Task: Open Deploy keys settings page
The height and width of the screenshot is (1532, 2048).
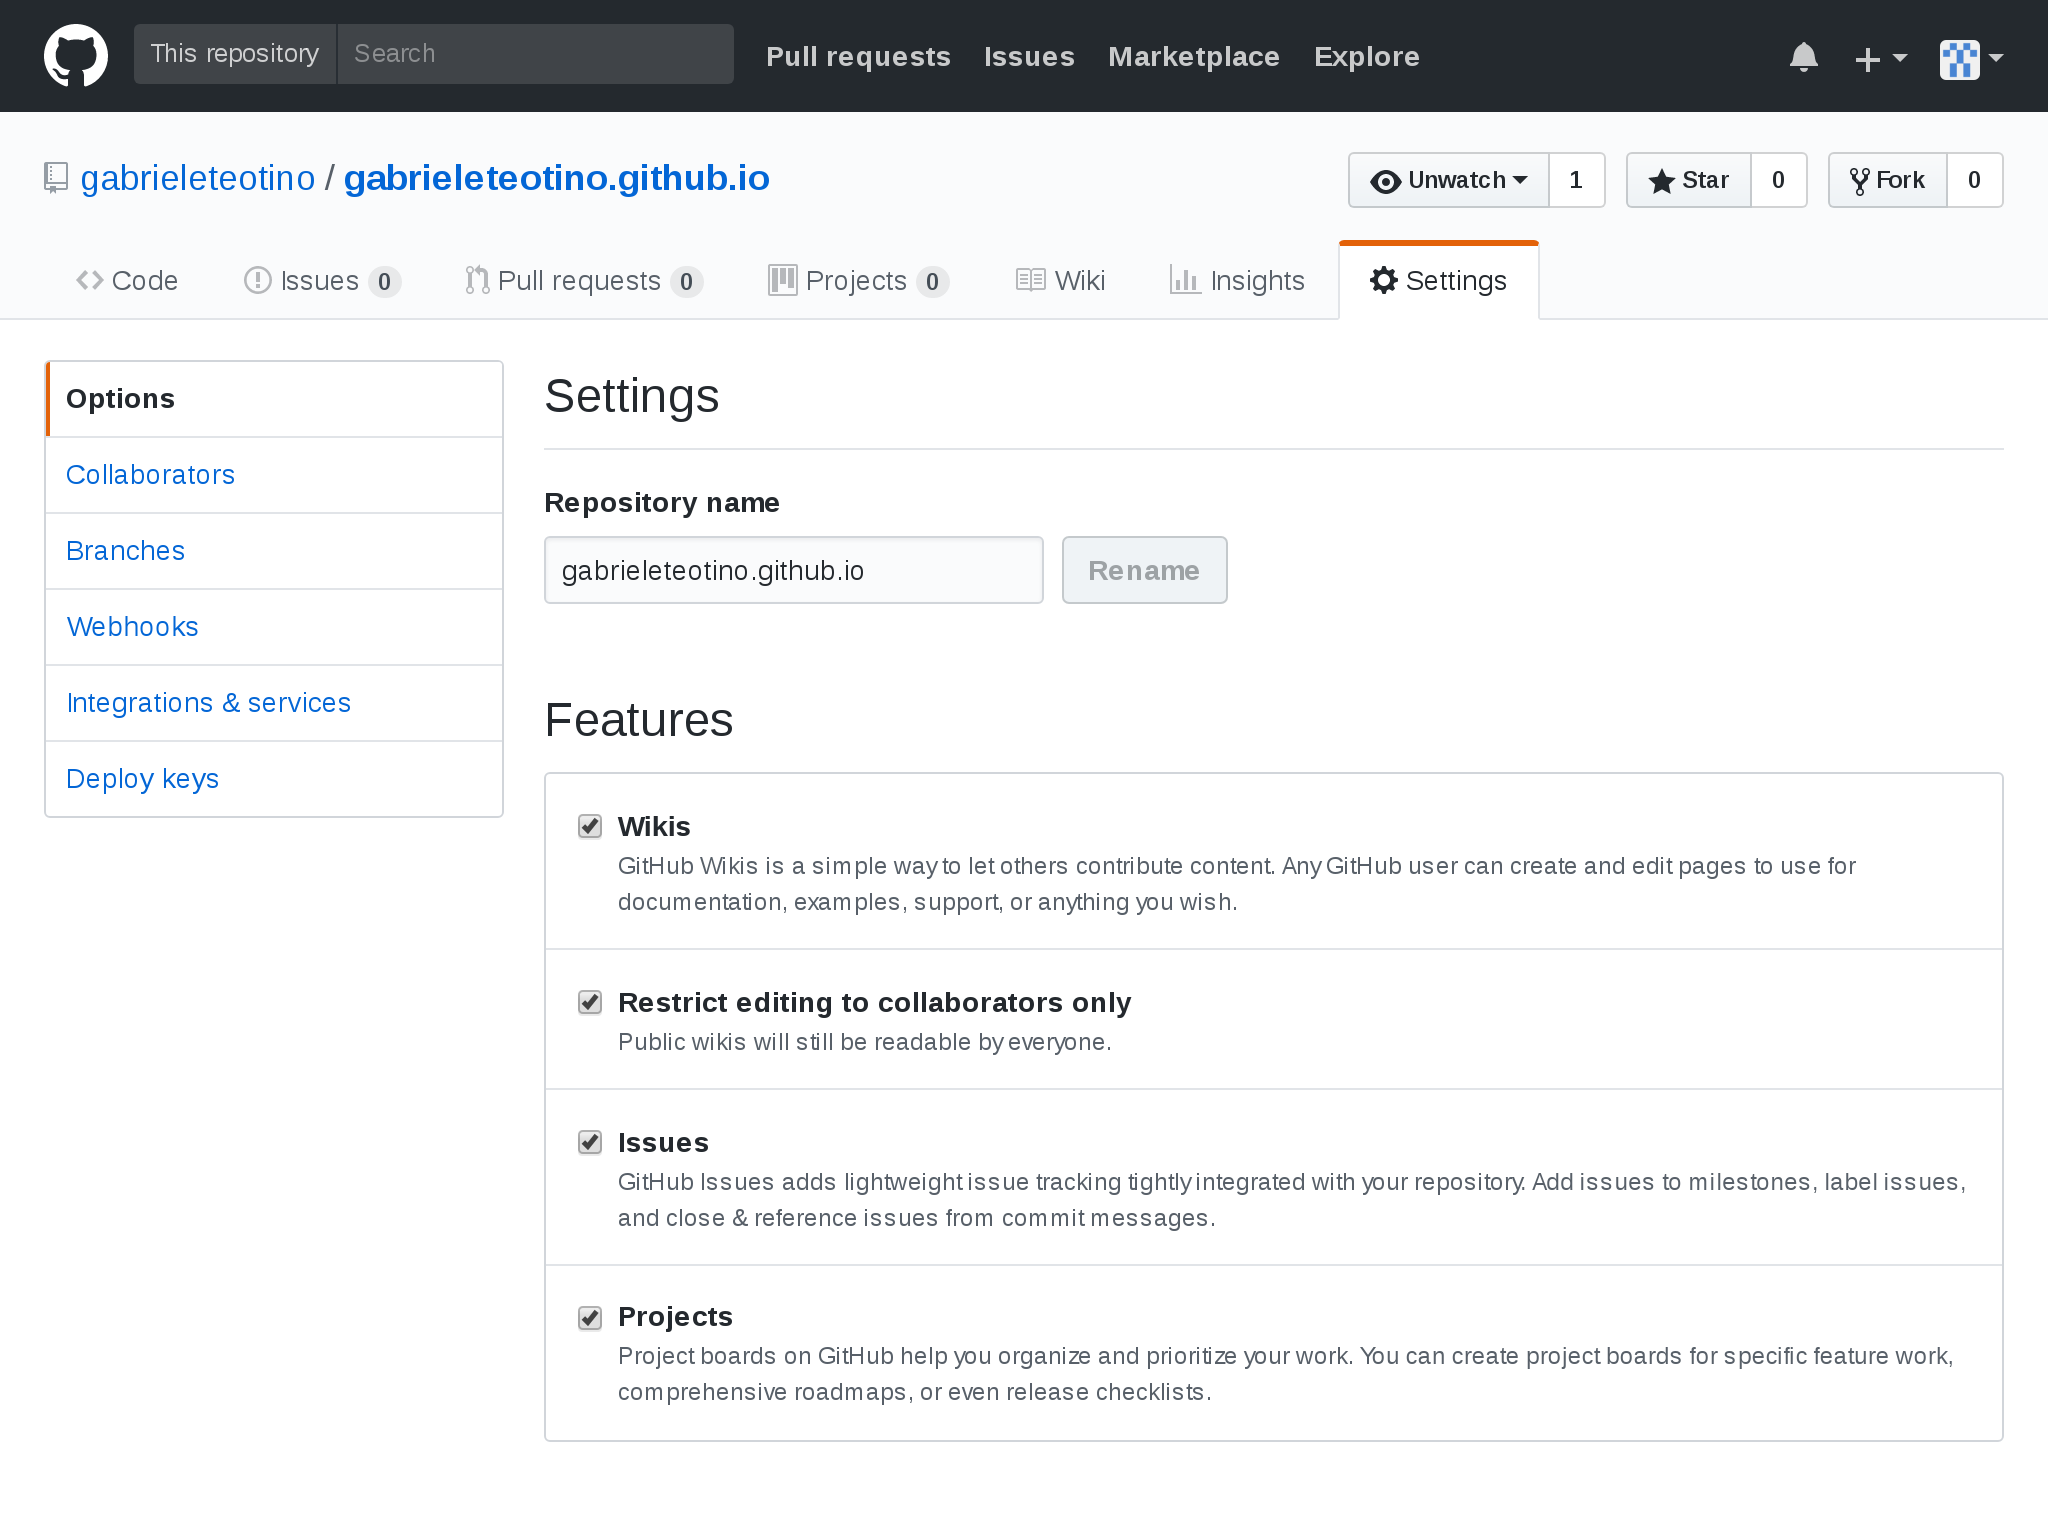Action: [x=274, y=779]
